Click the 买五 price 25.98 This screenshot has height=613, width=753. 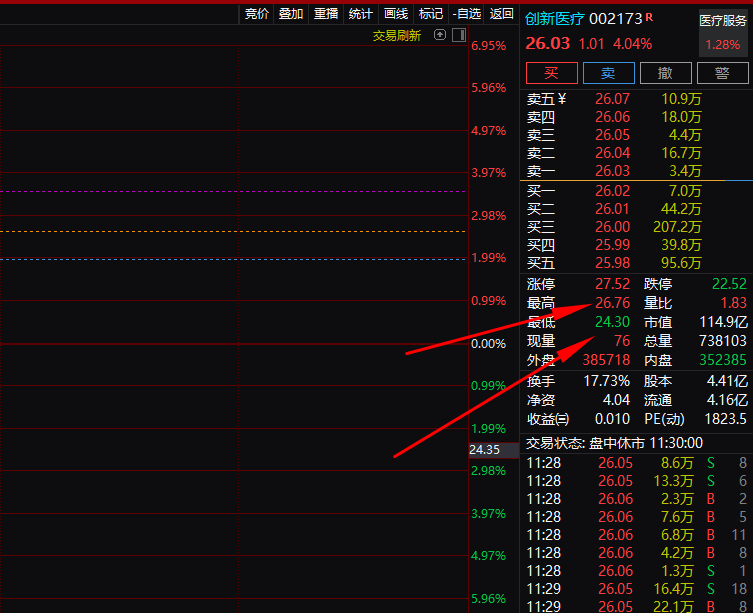click(612, 263)
